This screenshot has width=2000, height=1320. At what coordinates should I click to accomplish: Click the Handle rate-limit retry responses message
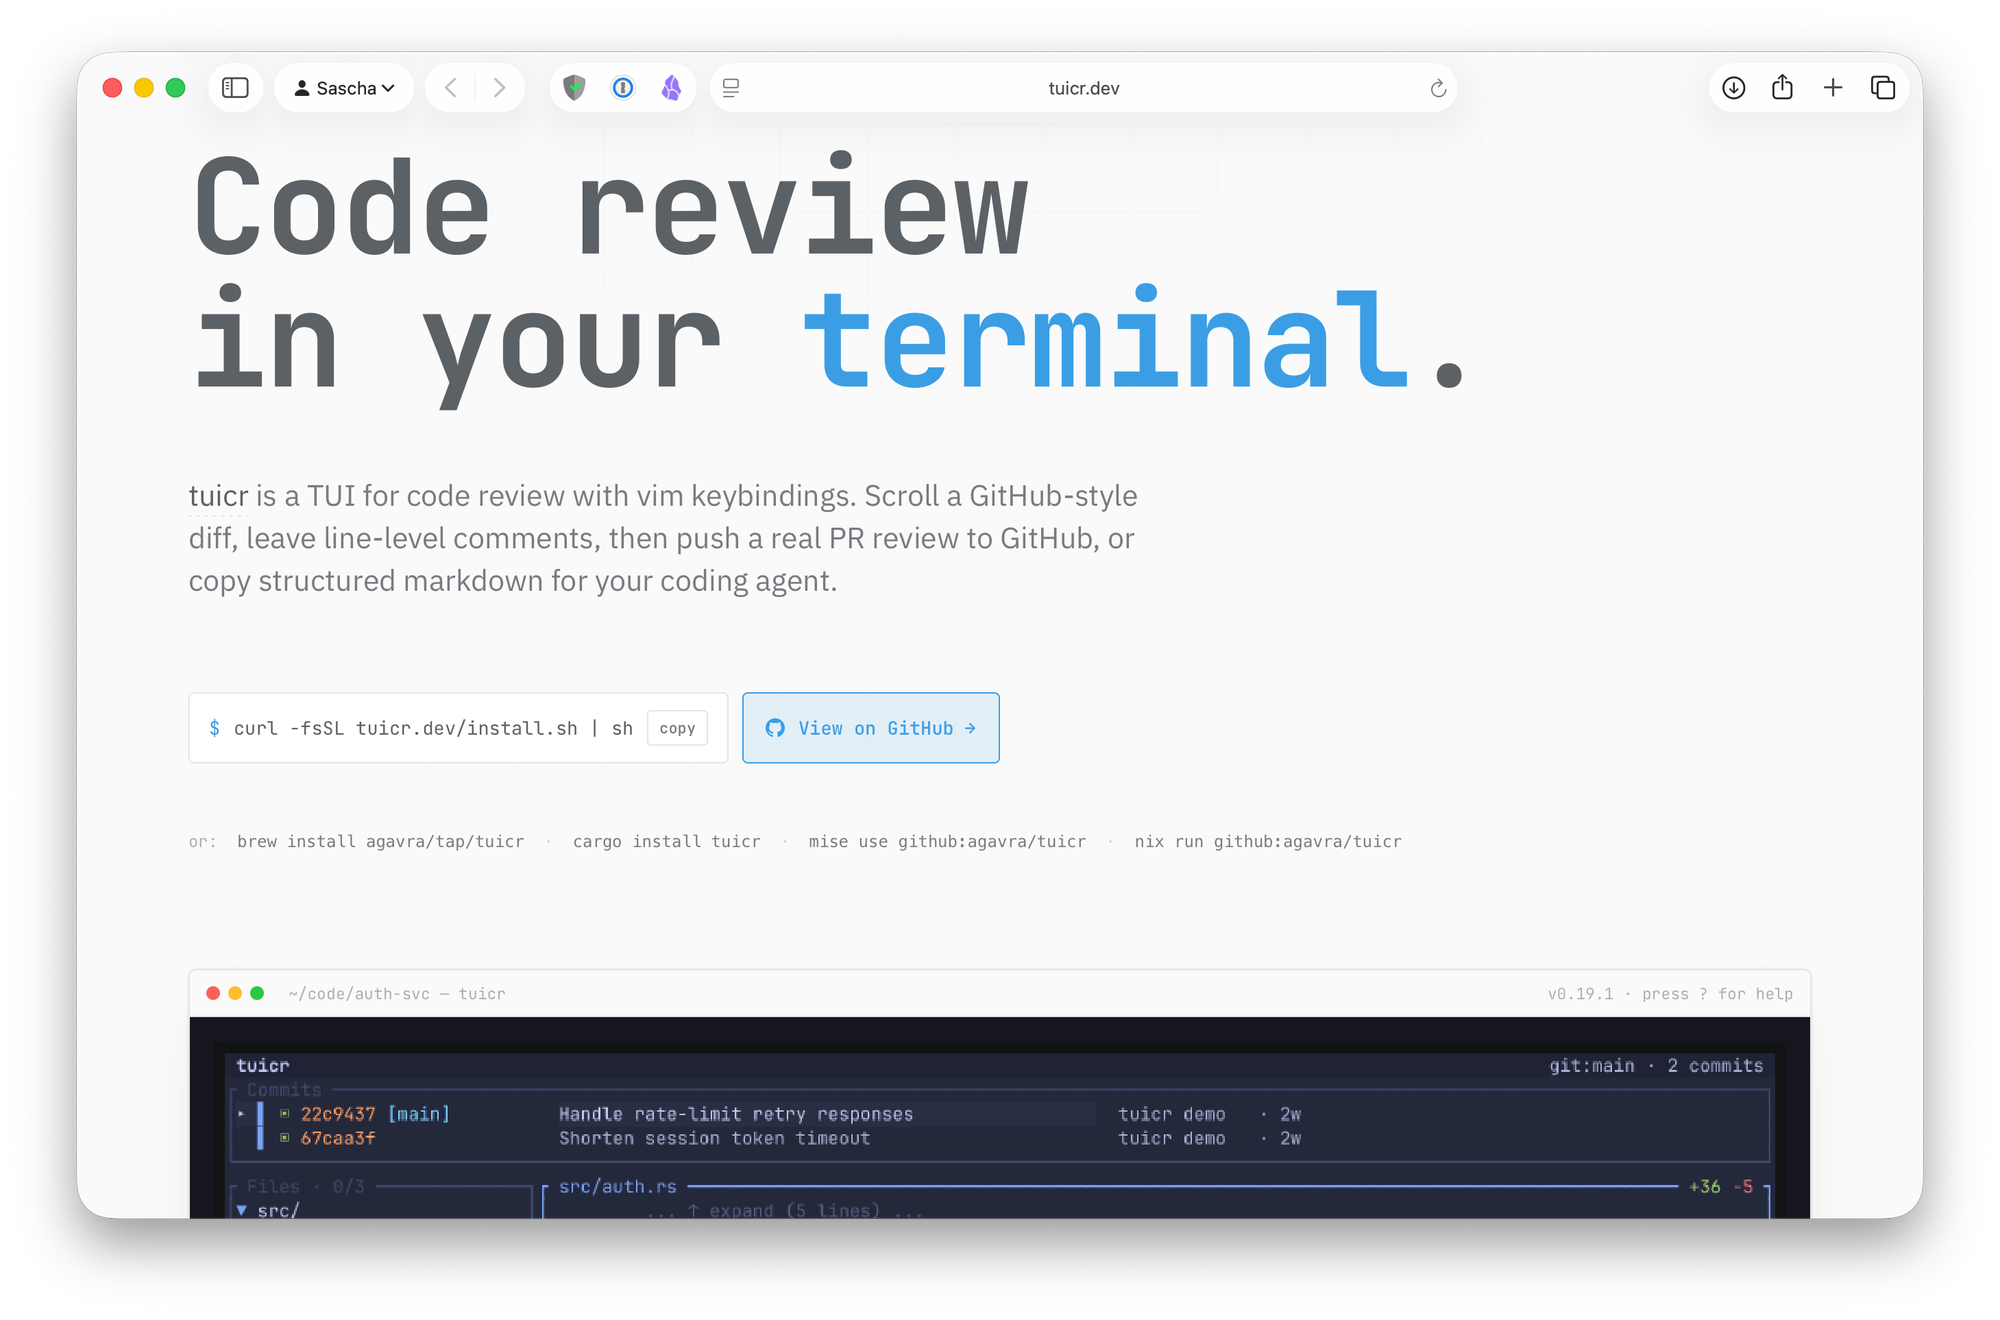coord(736,1114)
